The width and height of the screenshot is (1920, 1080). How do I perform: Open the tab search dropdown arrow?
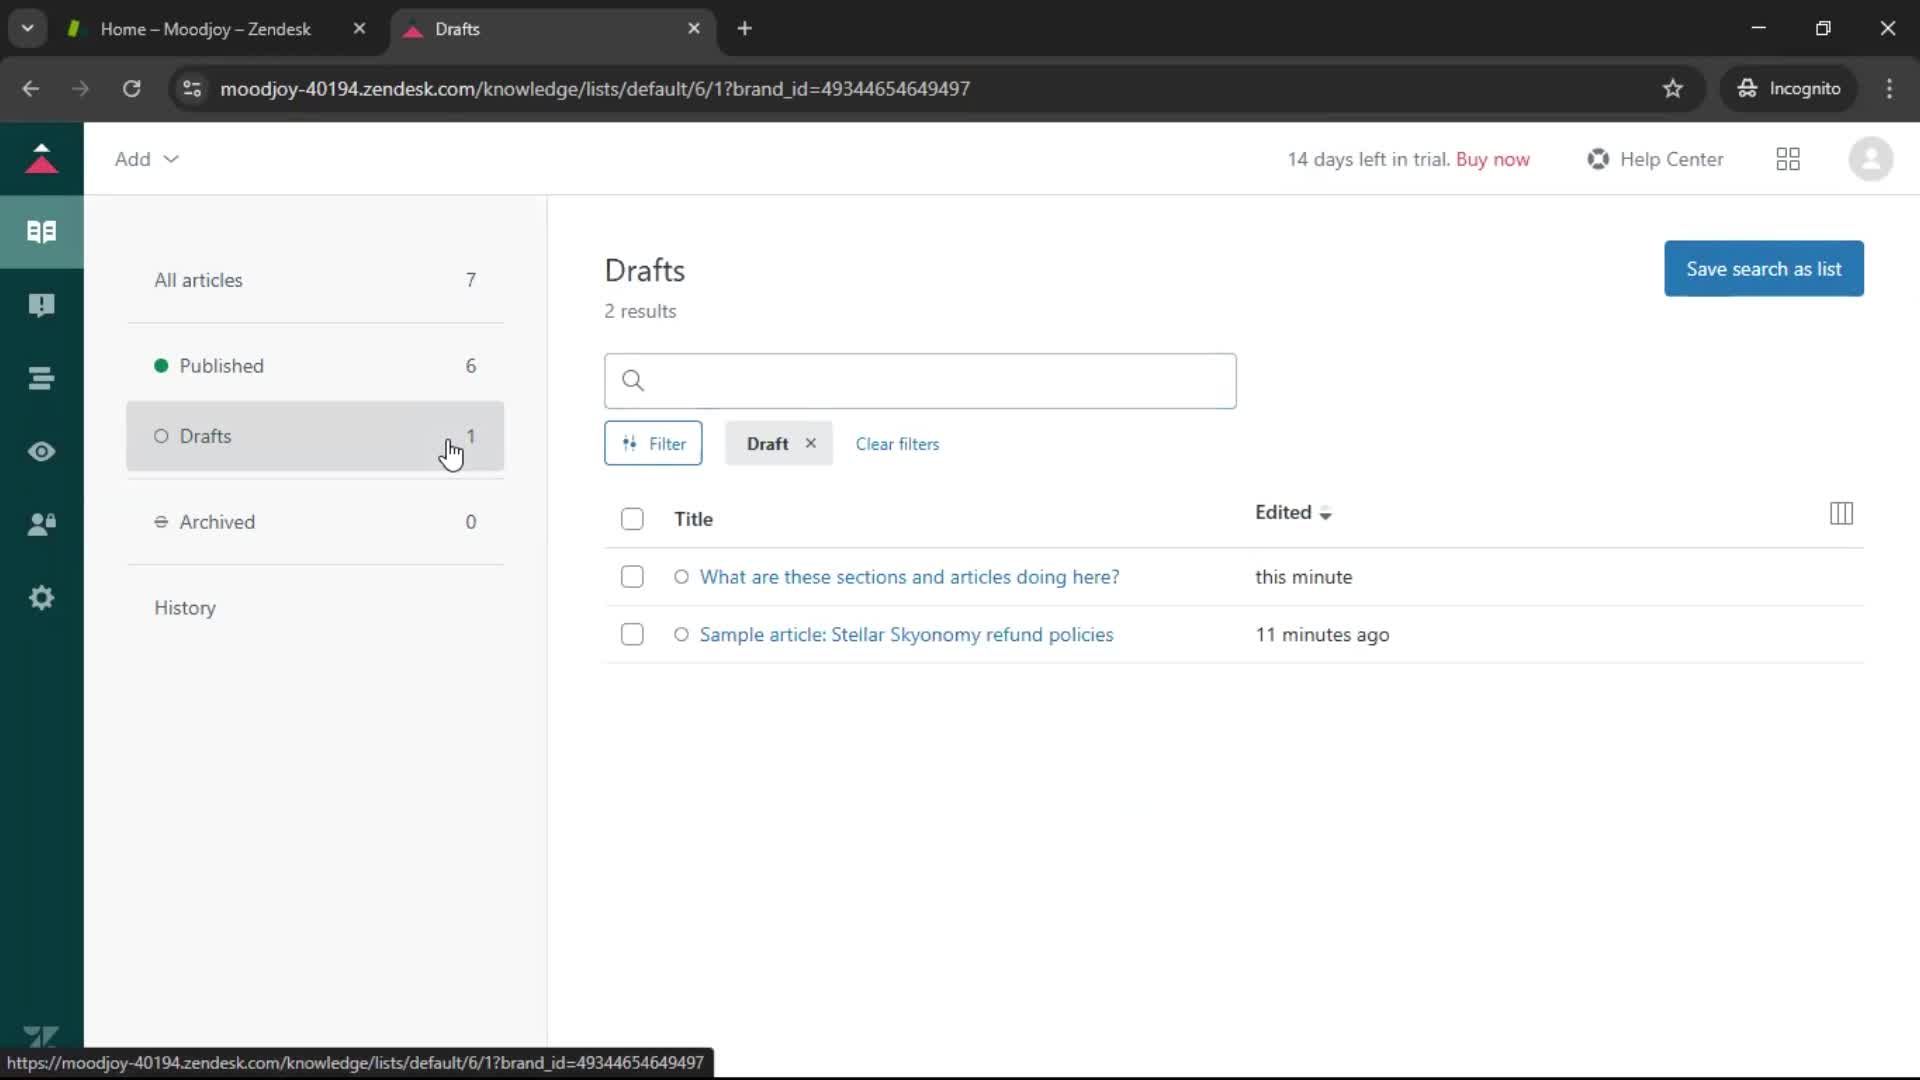(x=28, y=29)
